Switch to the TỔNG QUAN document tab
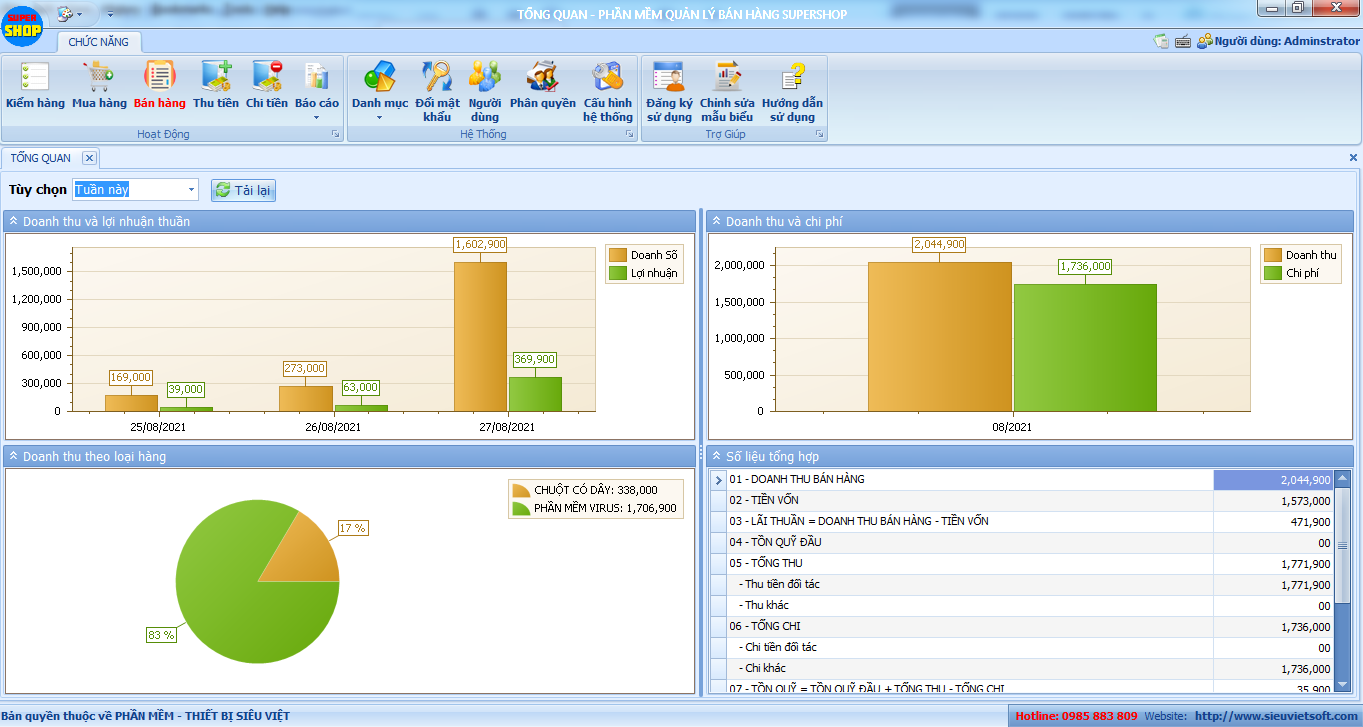 pos(41,158)
